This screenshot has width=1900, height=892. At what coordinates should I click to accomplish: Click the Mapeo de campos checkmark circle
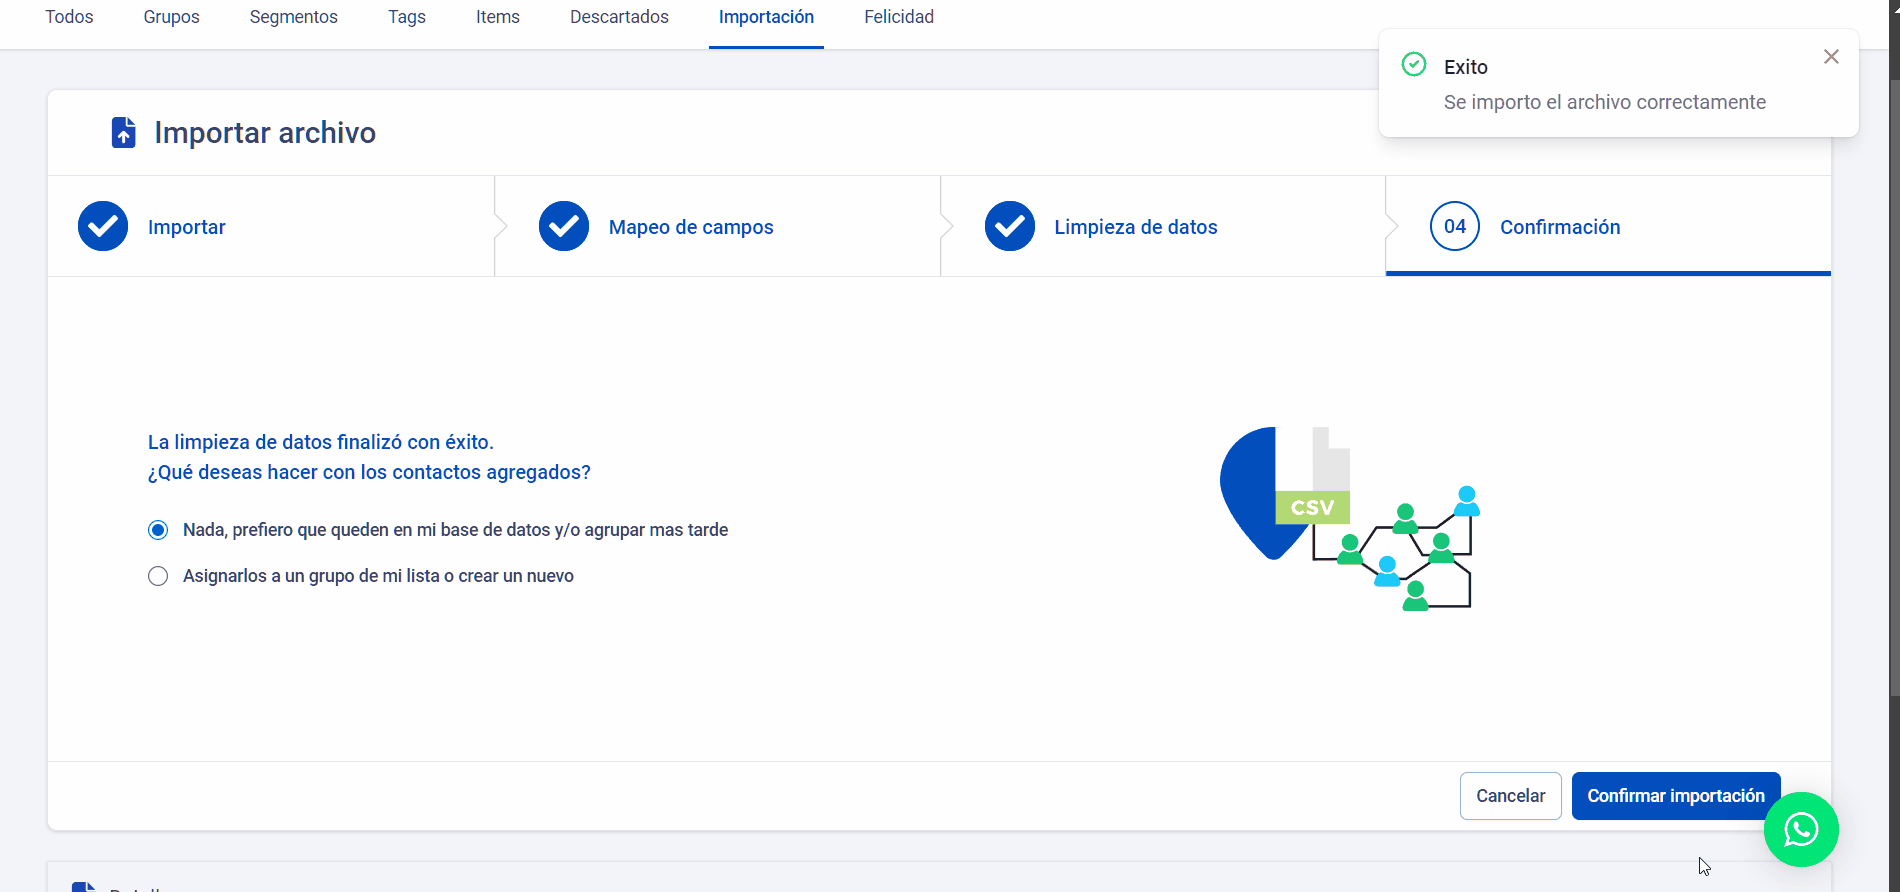(x=564, y=226)
